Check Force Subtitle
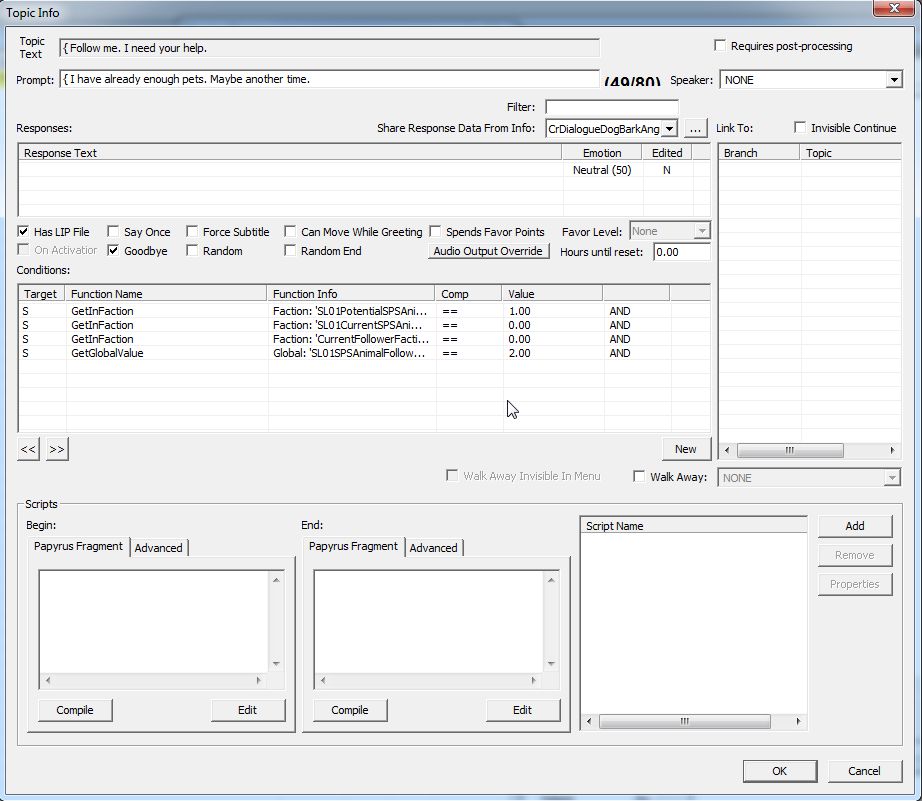Screen dimensions: 922x801 192,231
